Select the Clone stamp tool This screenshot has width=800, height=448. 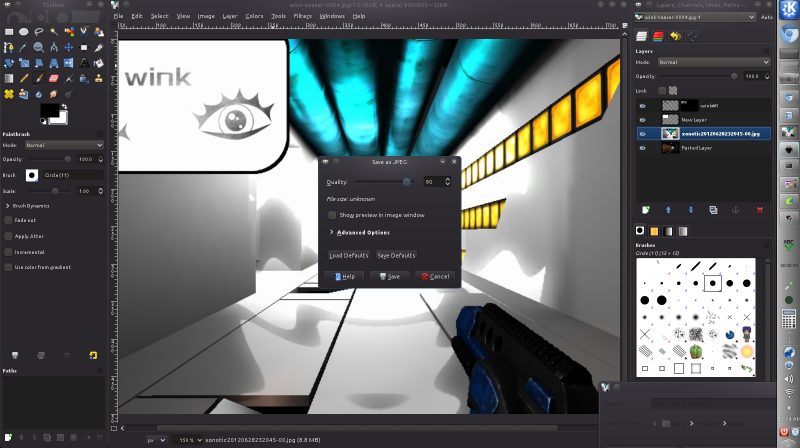(98, 79)
